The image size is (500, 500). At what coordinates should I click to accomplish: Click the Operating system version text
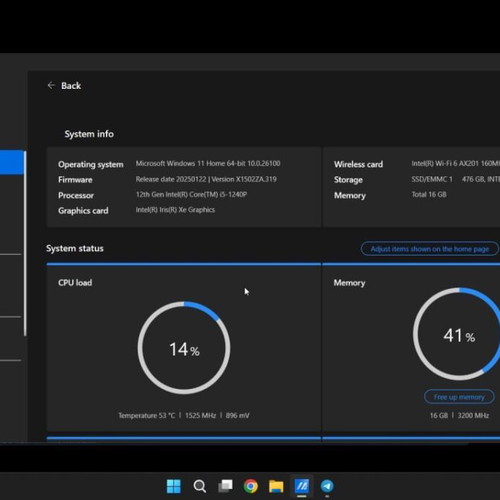click(208, 163)
